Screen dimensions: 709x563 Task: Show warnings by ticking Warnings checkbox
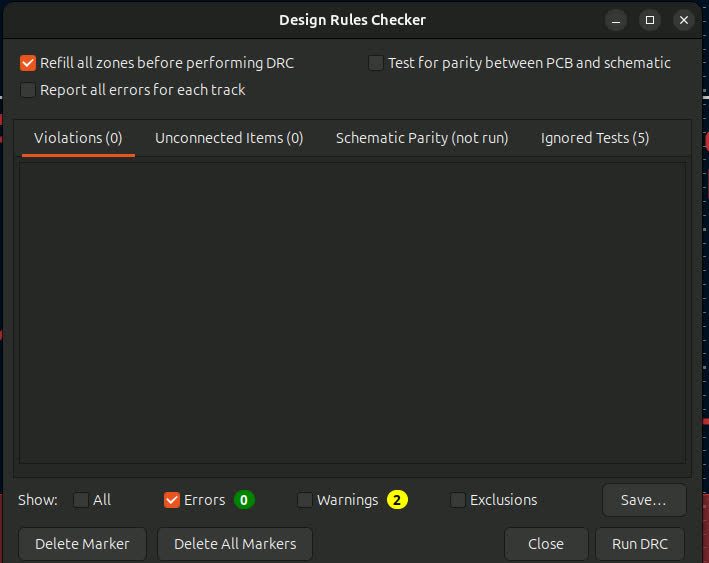[305, 500]
